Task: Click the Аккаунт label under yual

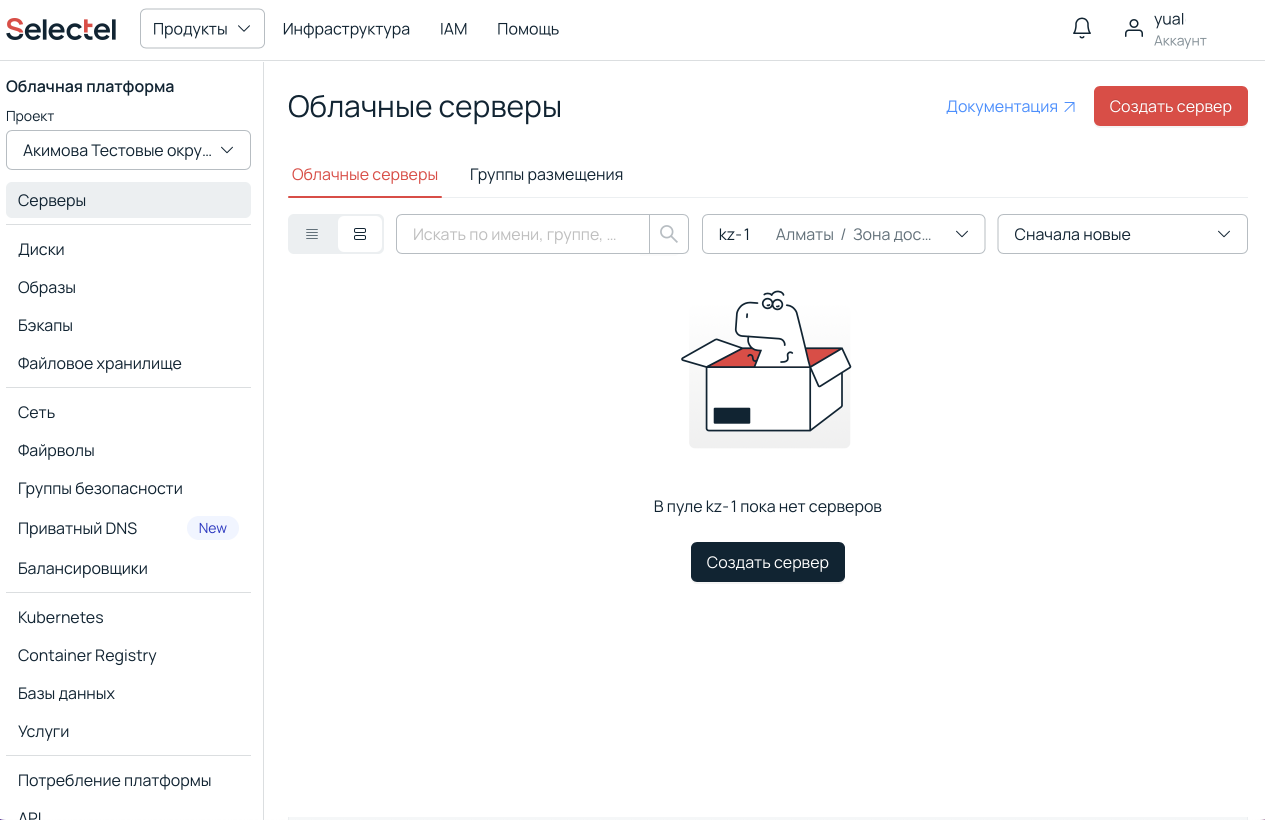Action: pos(1180,41)
